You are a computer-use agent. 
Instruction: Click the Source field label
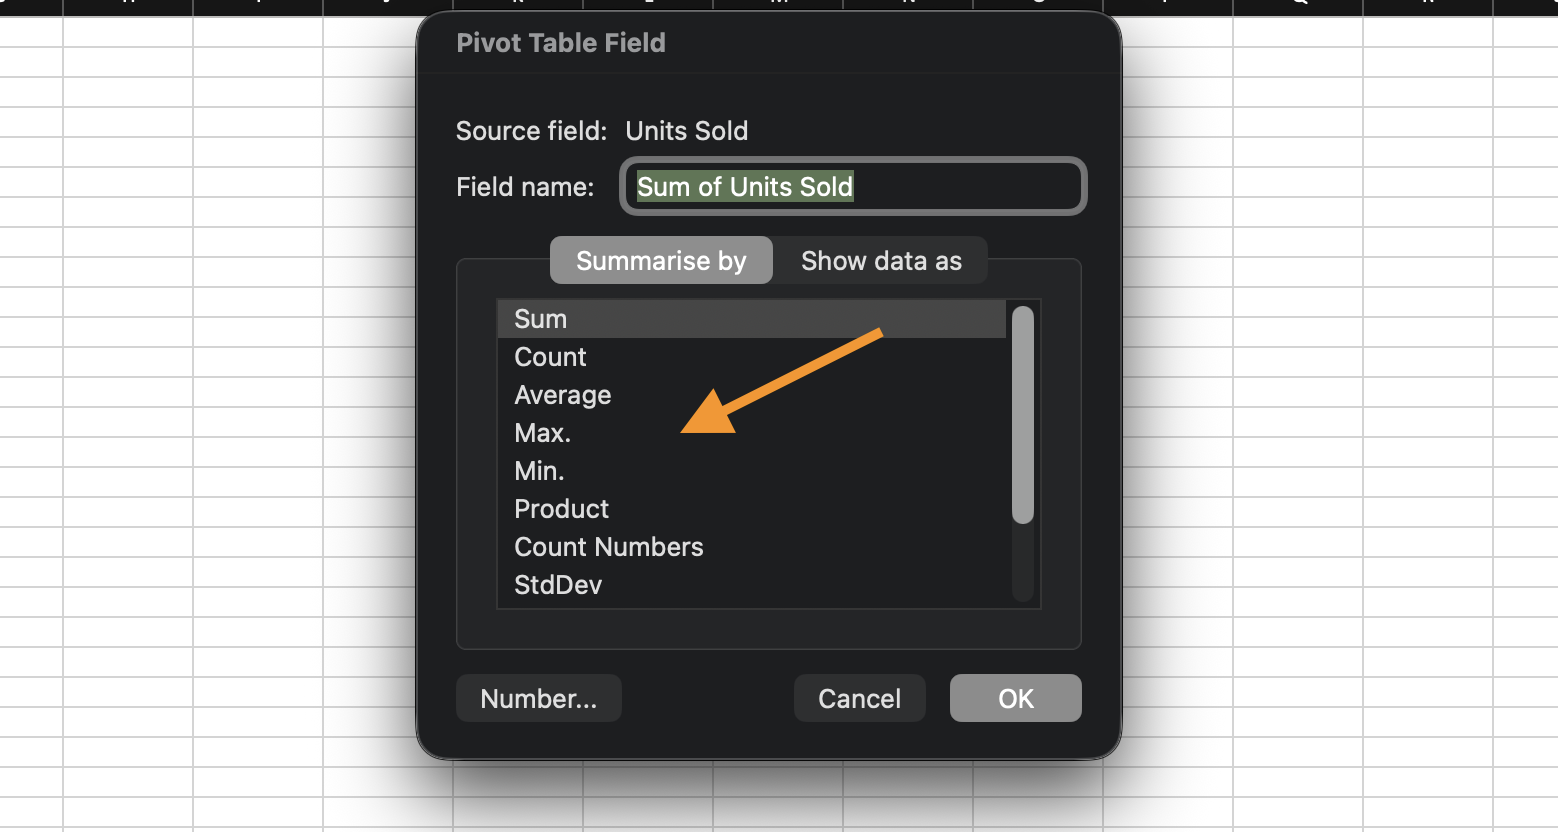point(531,131)
